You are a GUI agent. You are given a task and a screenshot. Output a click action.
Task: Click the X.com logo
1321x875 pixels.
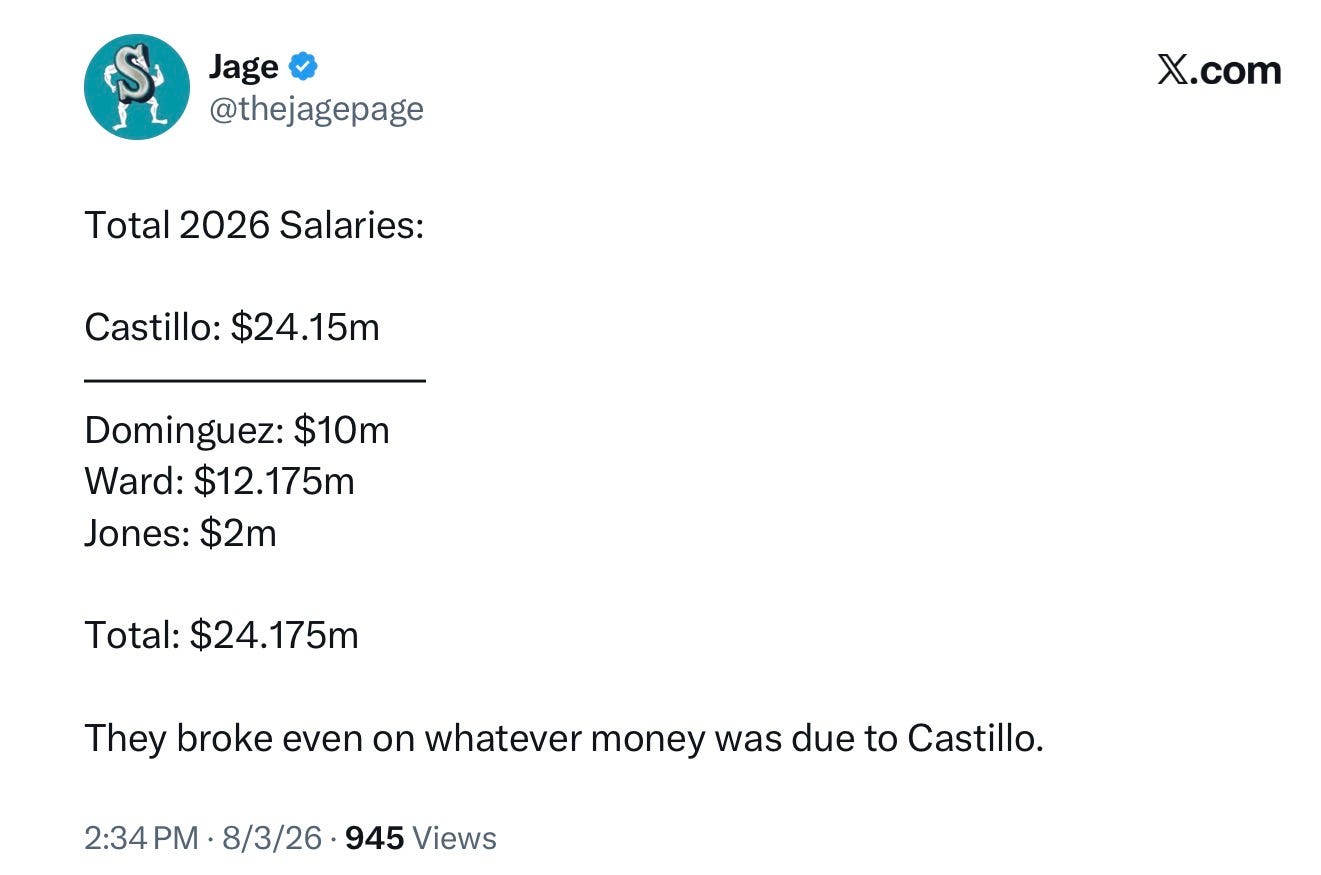pos(1219,70)
